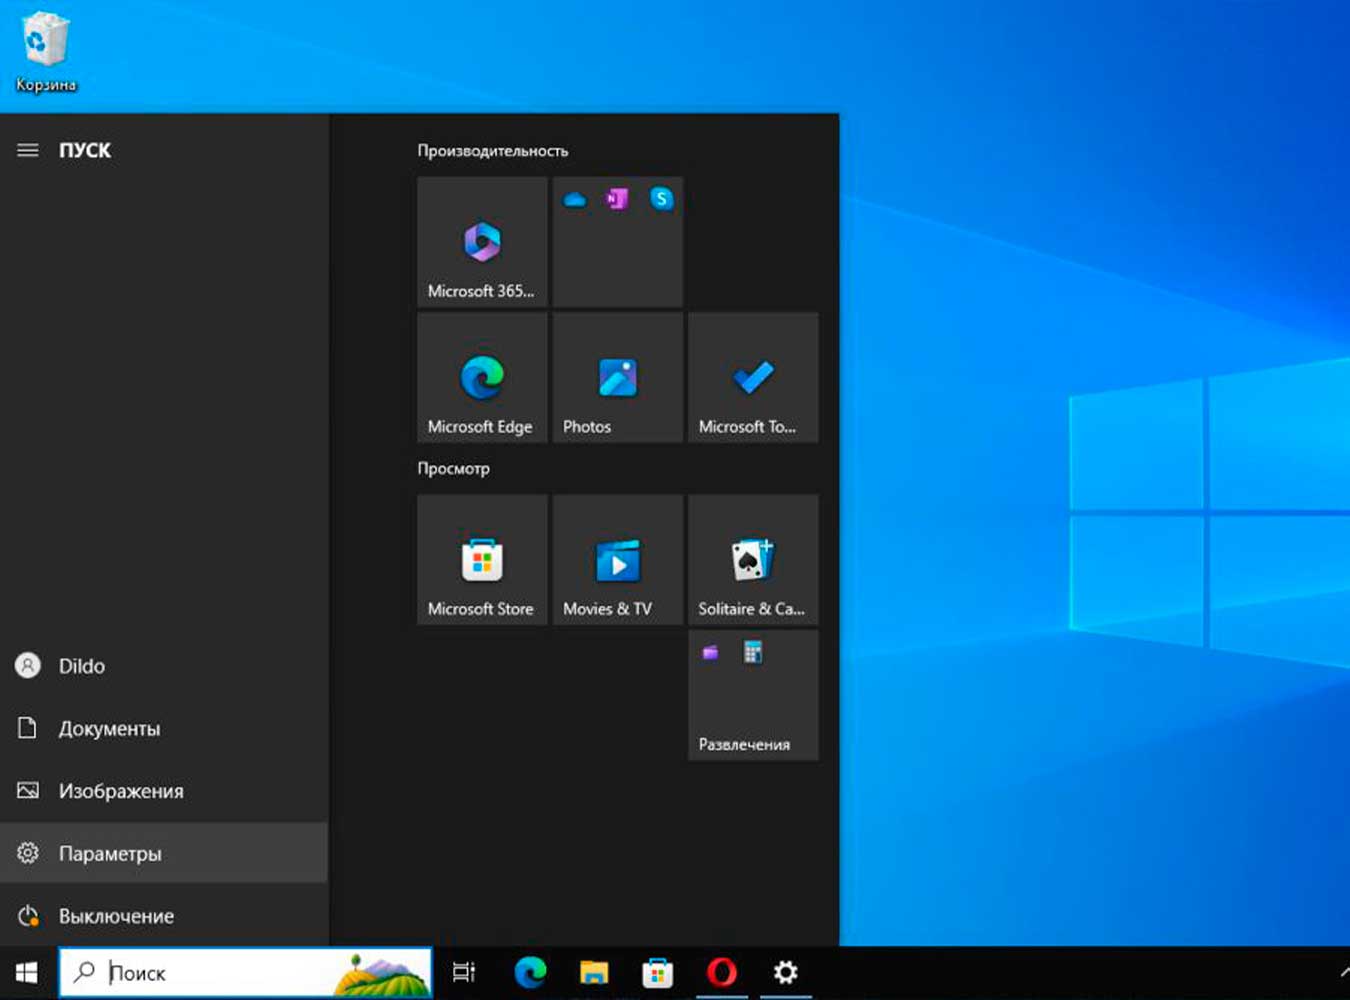The height and width of the screenshot is (1000, 1350).
Task: Open the Microsoft To Do tile
Action: (x=753, y=377)
